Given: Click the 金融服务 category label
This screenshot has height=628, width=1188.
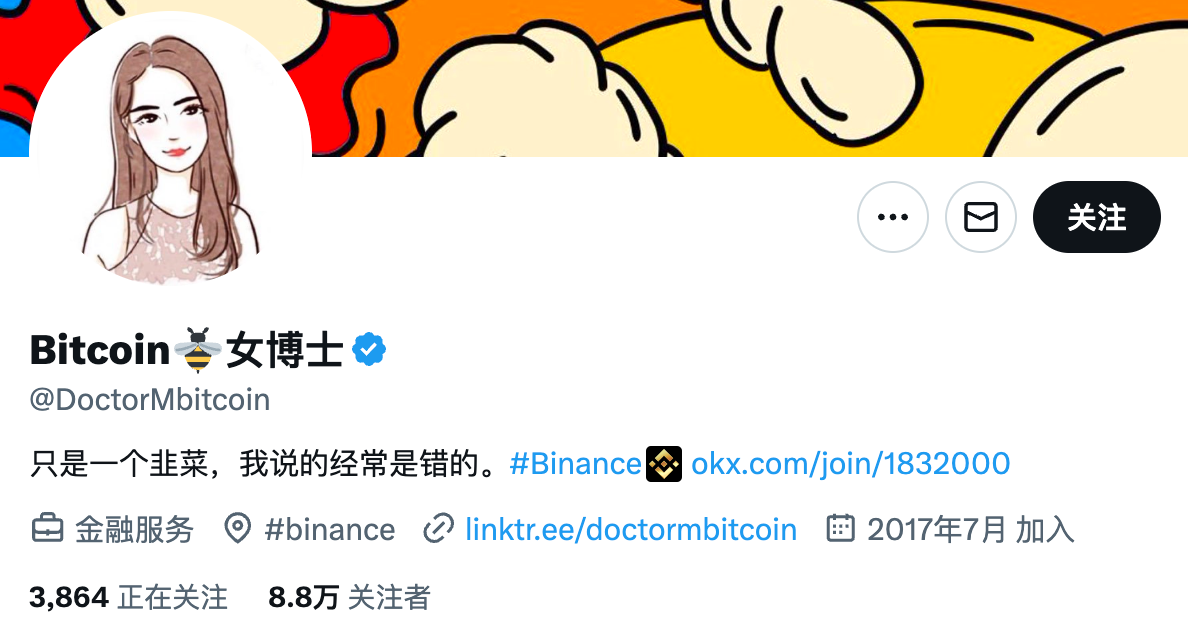Looking at the screenshot, I should pyautogui.click(x=134, y=530).
